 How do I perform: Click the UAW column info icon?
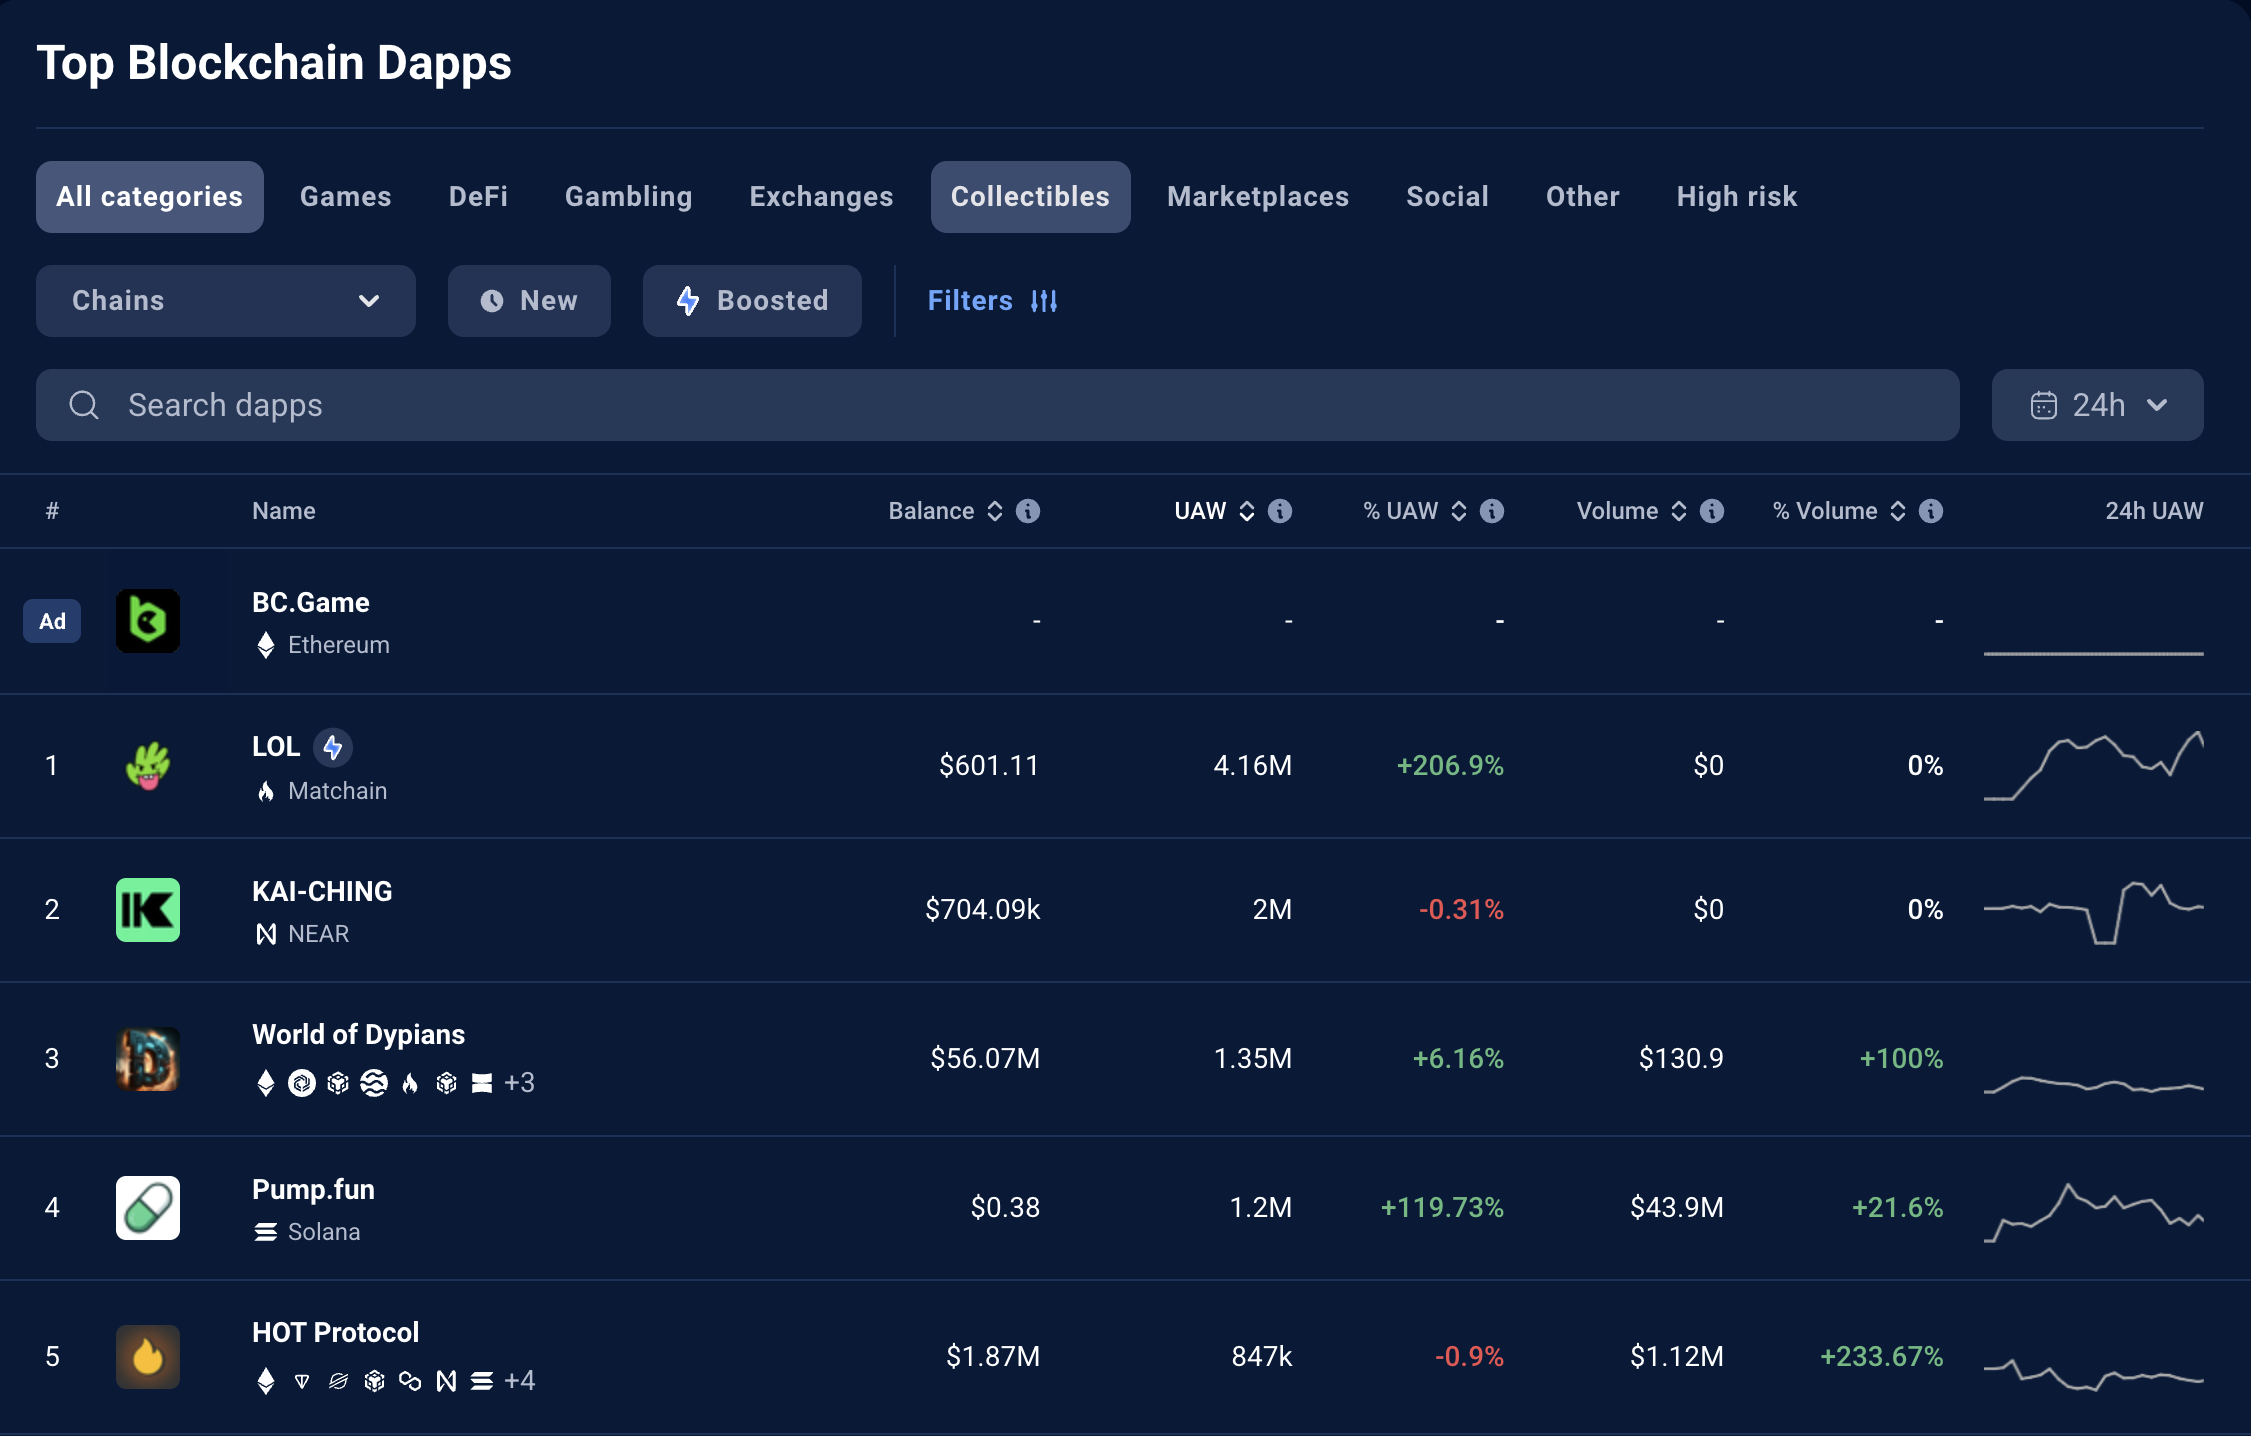pyautogui.click(x=1280, y=511)
